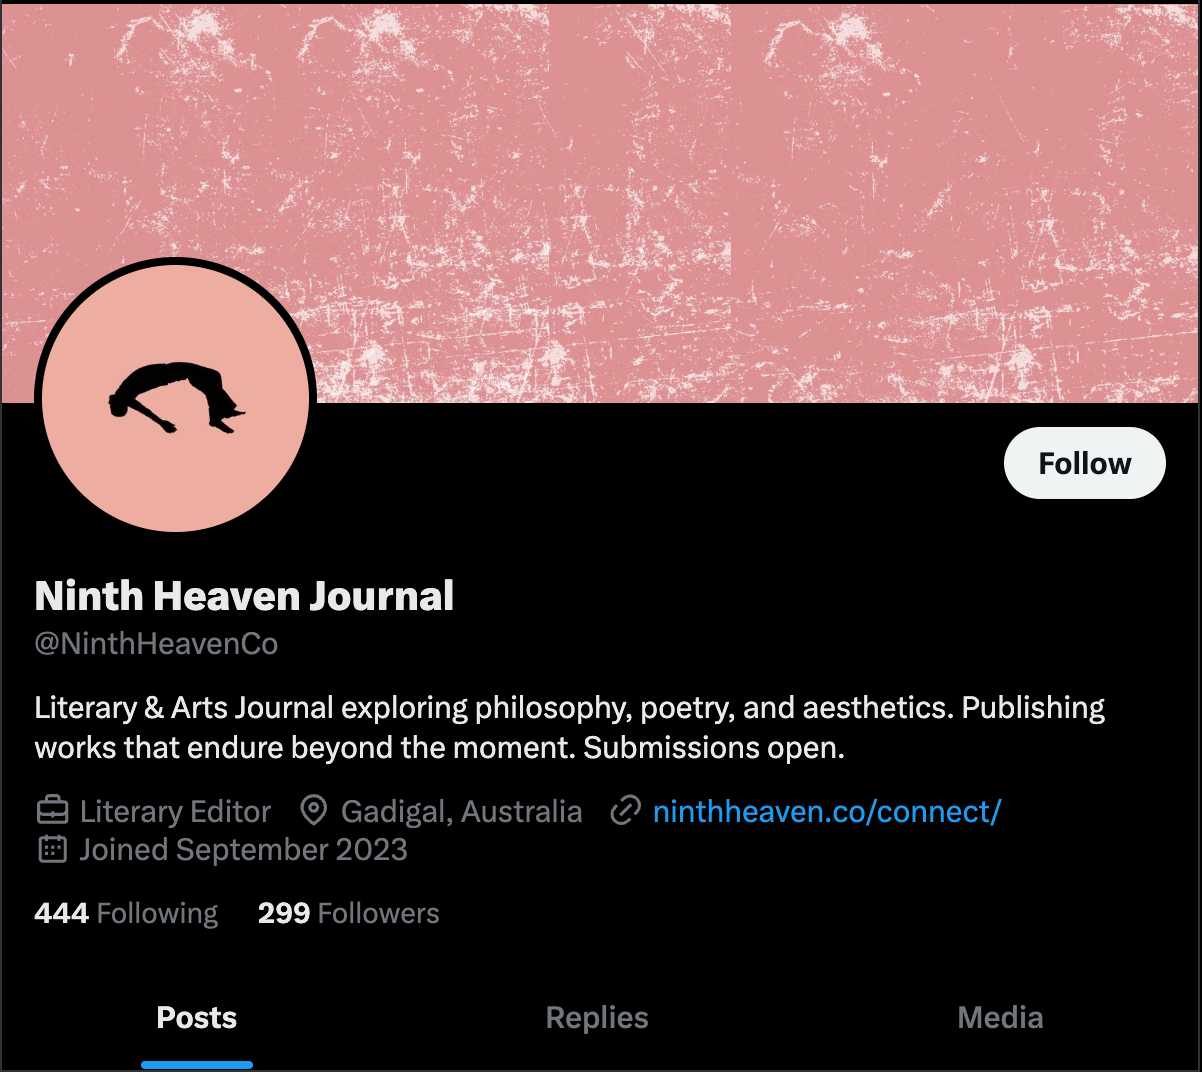The height and width of the screenshot is (1072, 1202).
Task: Click the location pin icon
Action: (314, 810)
